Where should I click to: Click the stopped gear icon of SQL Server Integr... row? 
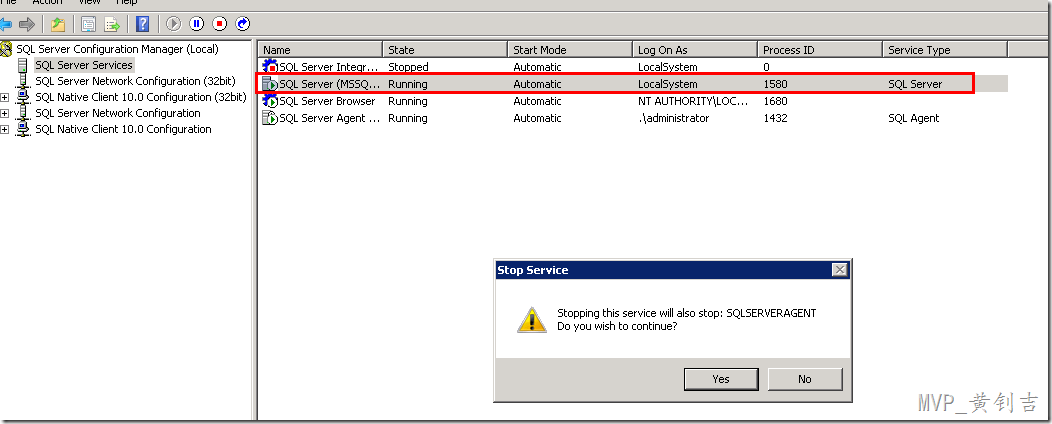270,67
